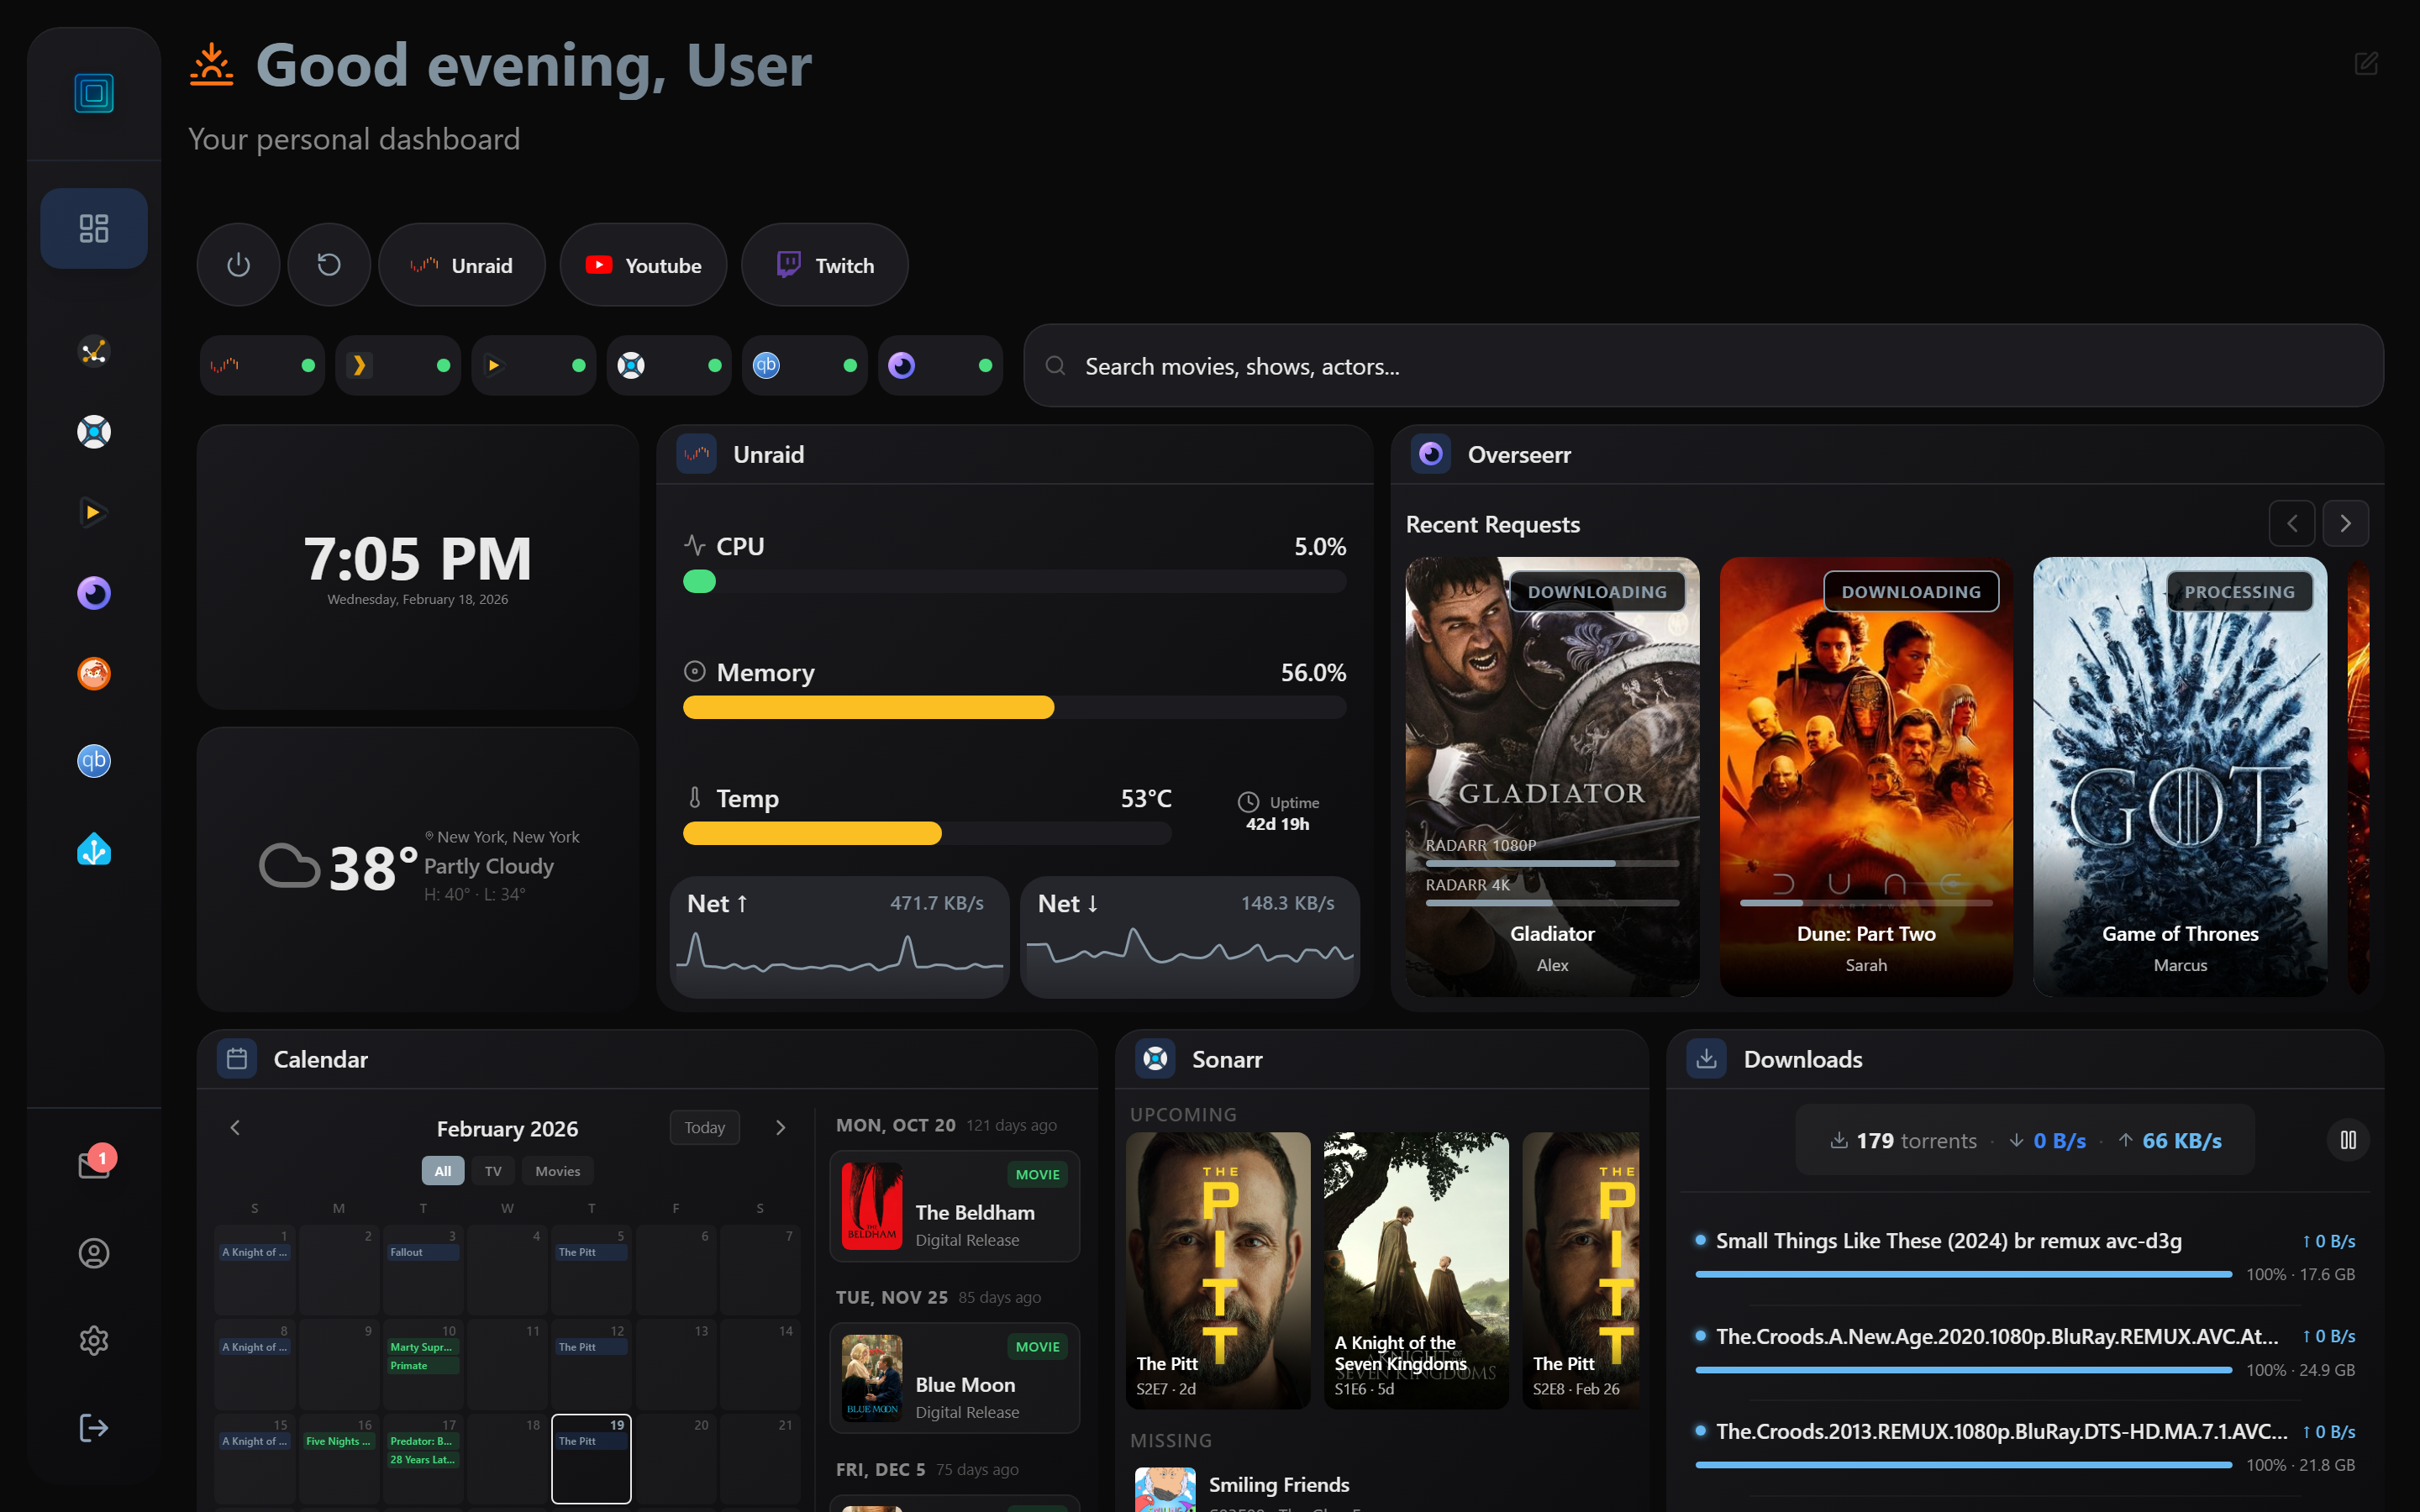Image resolution: width=2420 pixels, height=1512 pixels.
Task: Click the Sonarr widget header icon
Action: pyautogui.click(x=1155, y=1059)
